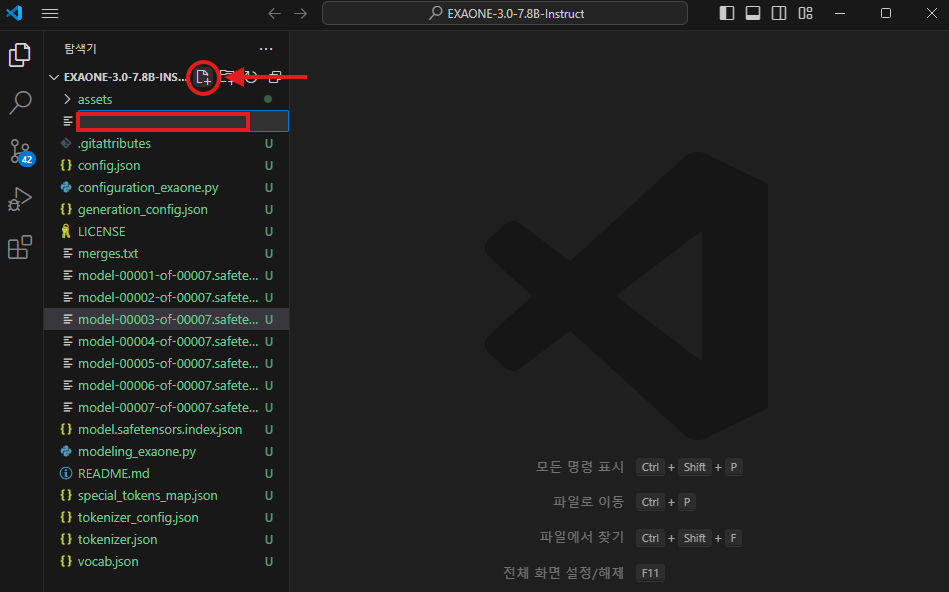Click the U git status on README.md

click(269, 474)
